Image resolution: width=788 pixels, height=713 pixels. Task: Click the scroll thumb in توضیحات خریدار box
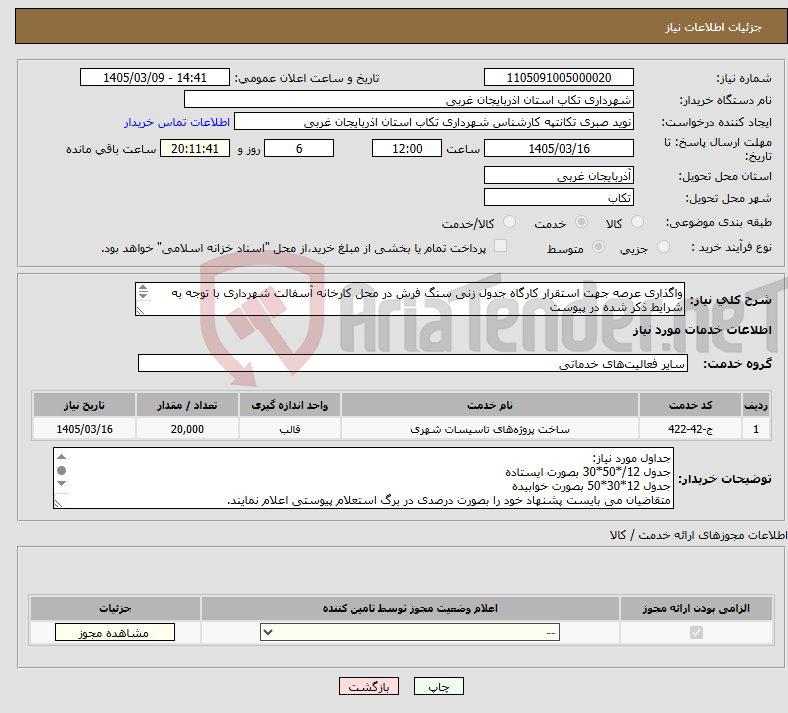pyautogui.click(x=61, y=470)
